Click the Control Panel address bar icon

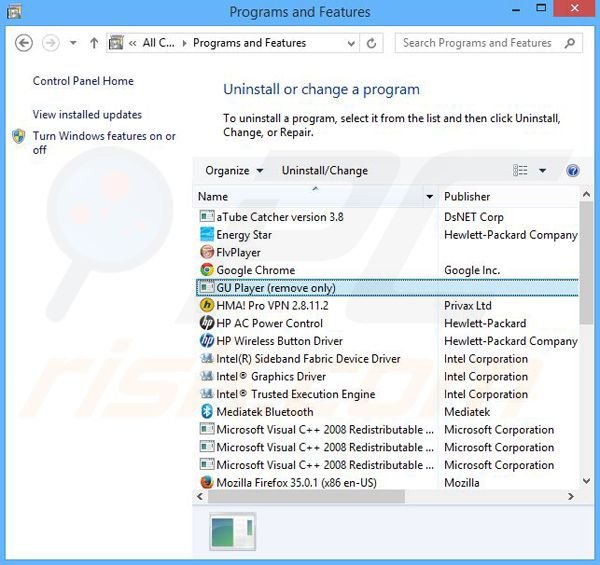116,43
